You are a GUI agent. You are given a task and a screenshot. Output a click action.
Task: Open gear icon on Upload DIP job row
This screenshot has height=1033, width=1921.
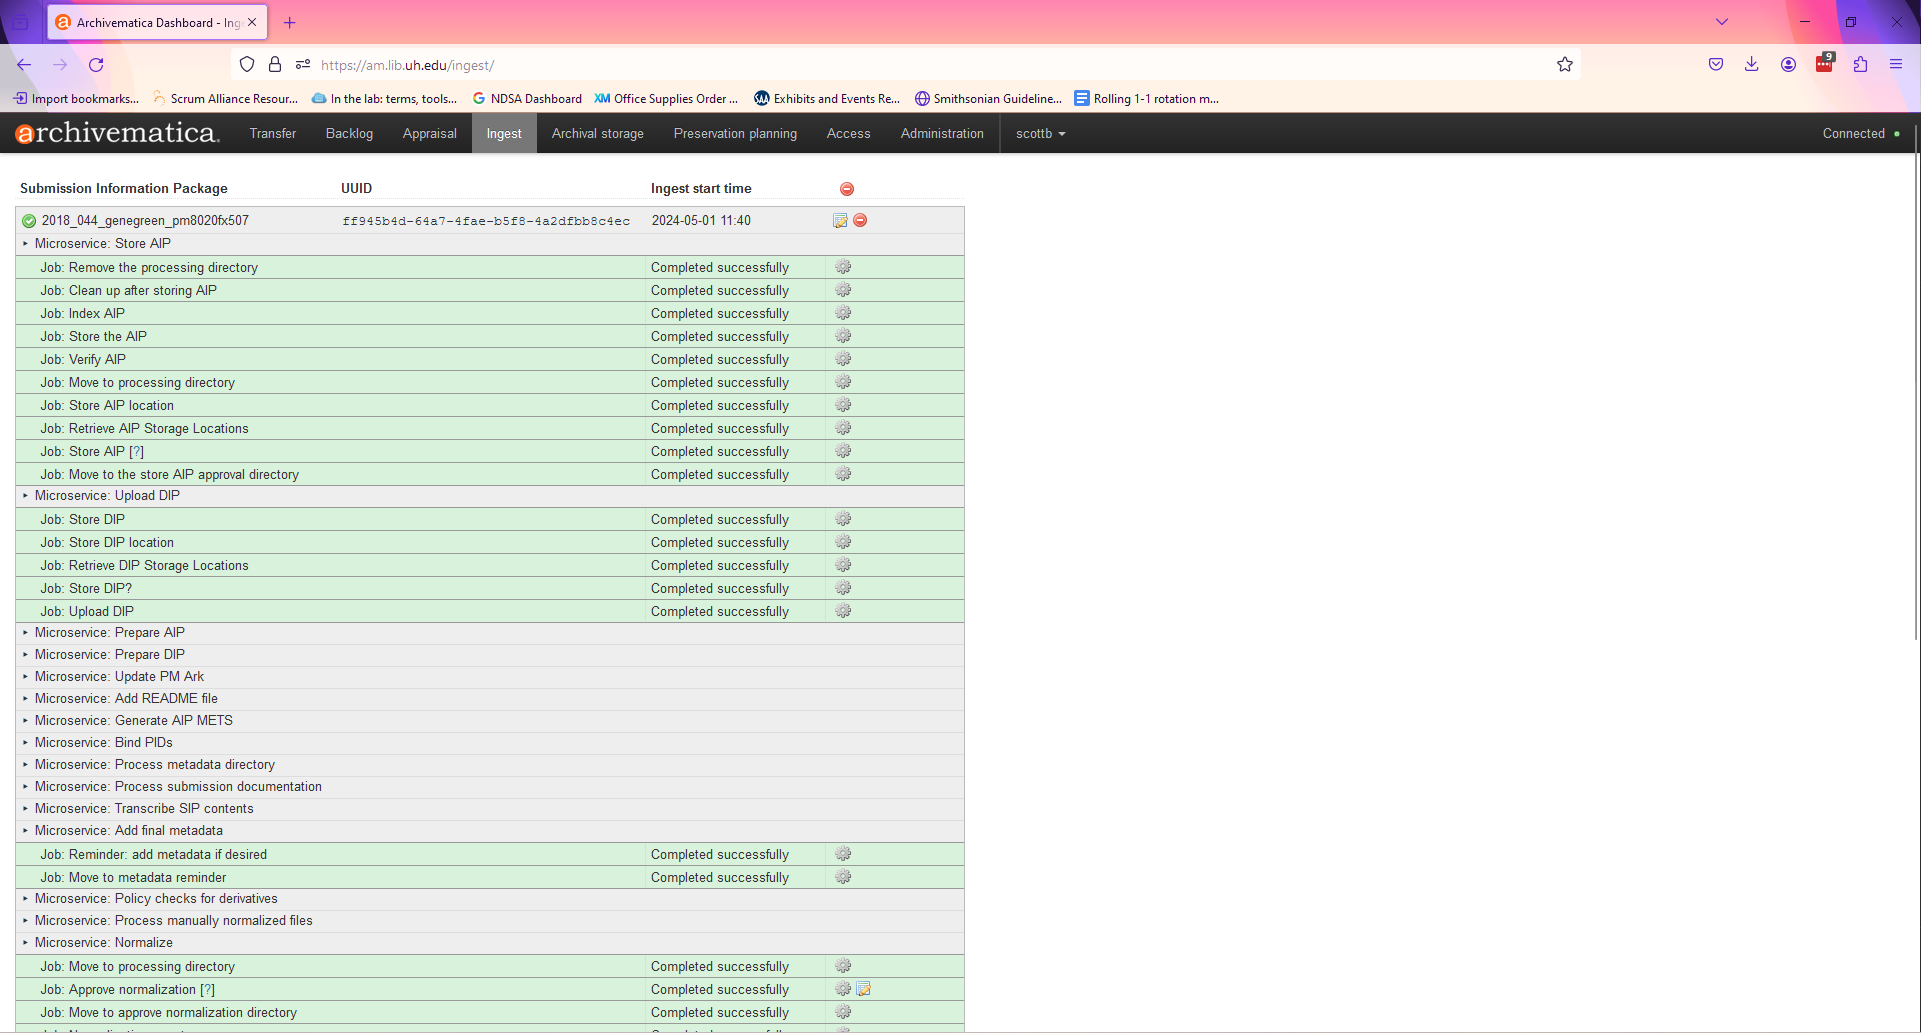pos(843,611)
